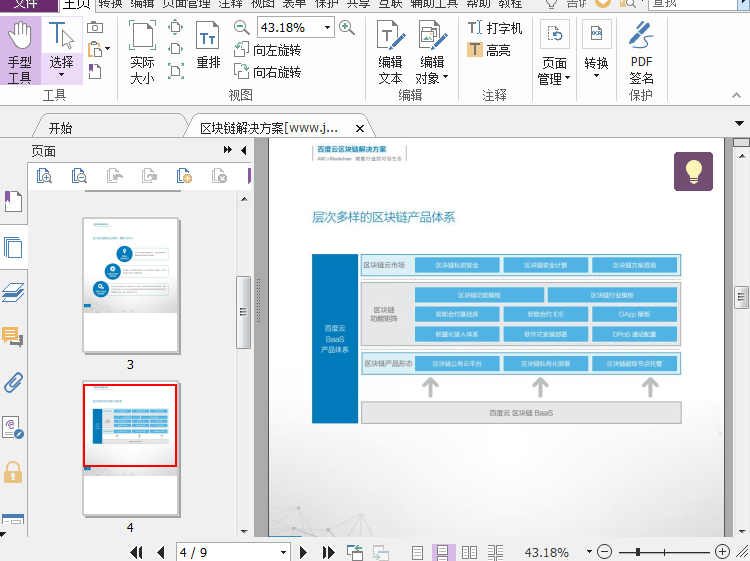Click the fit page icon
This screenshot has height=561, width=750.
click(176, 27)
